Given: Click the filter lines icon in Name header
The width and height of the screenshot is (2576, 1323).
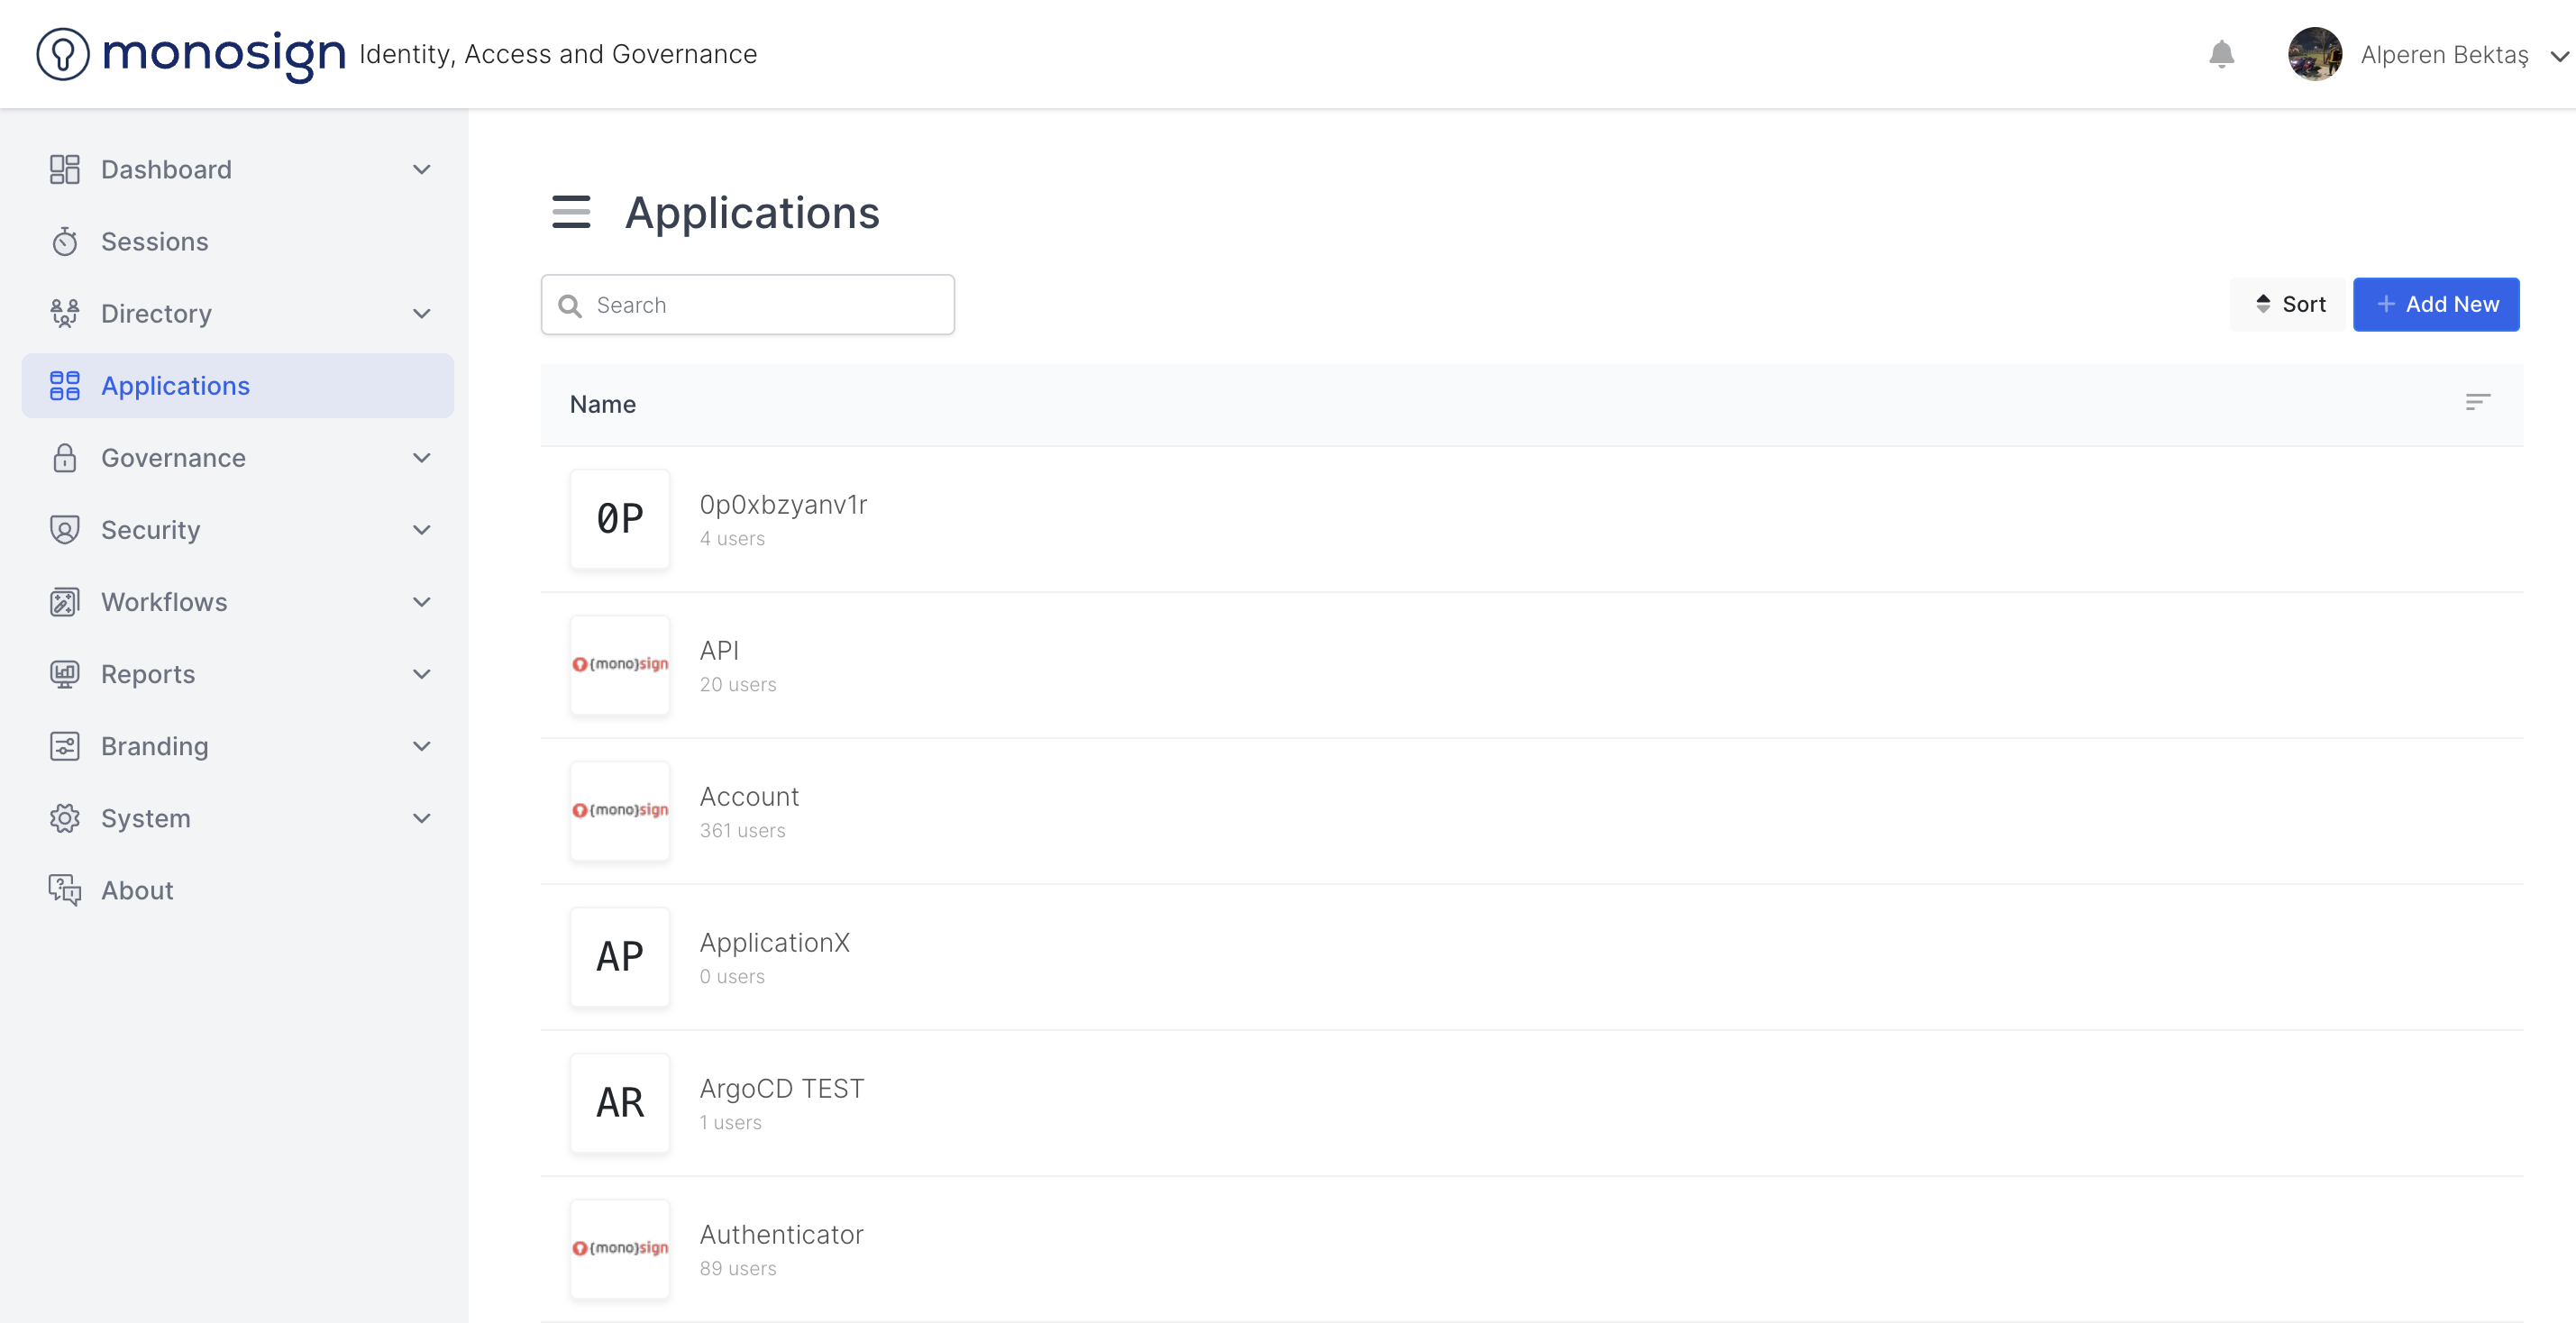Looking at the screenshot, I should click(x=2477, y=403).
